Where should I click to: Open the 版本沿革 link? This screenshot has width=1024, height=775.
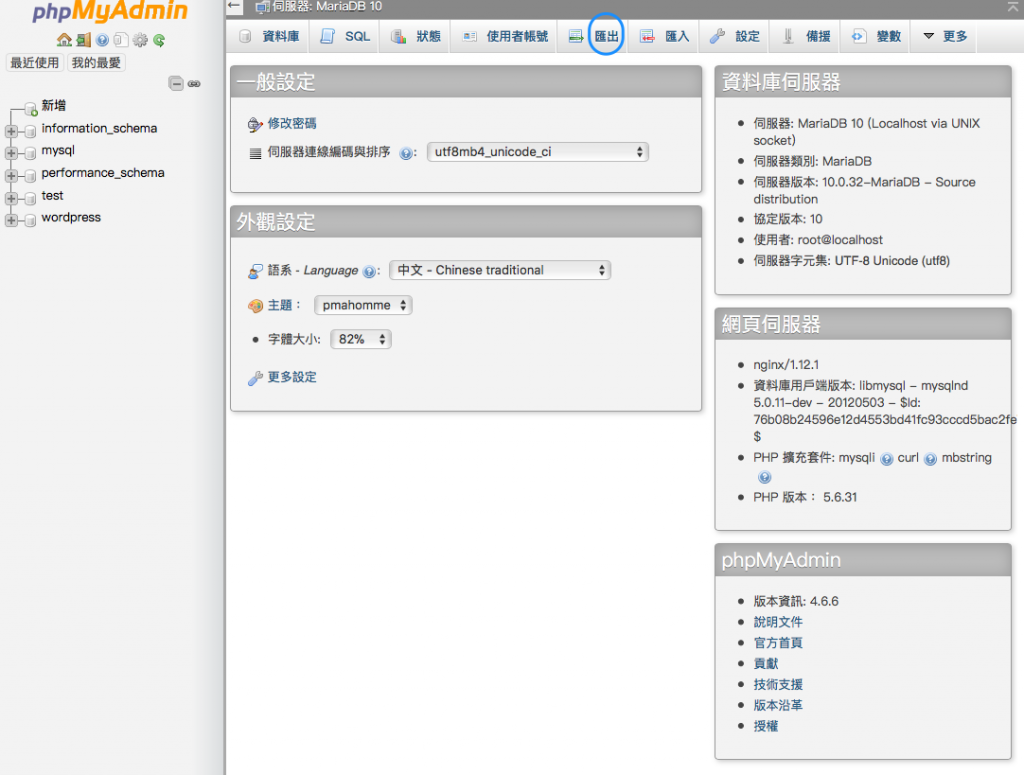click(778, 705)
